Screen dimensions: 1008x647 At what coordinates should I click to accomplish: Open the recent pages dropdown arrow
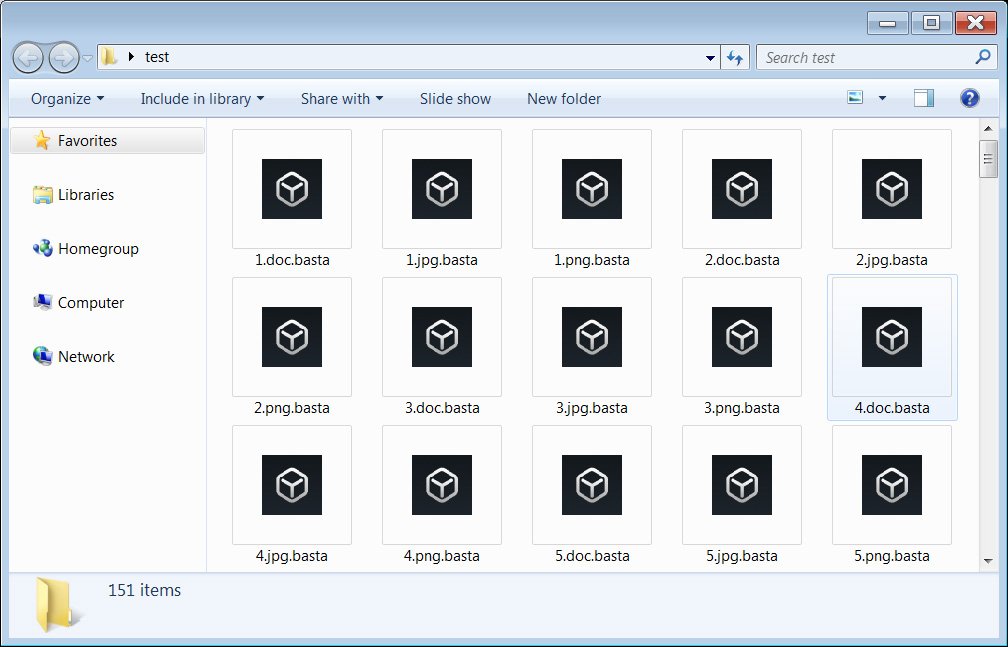point(87,59)
